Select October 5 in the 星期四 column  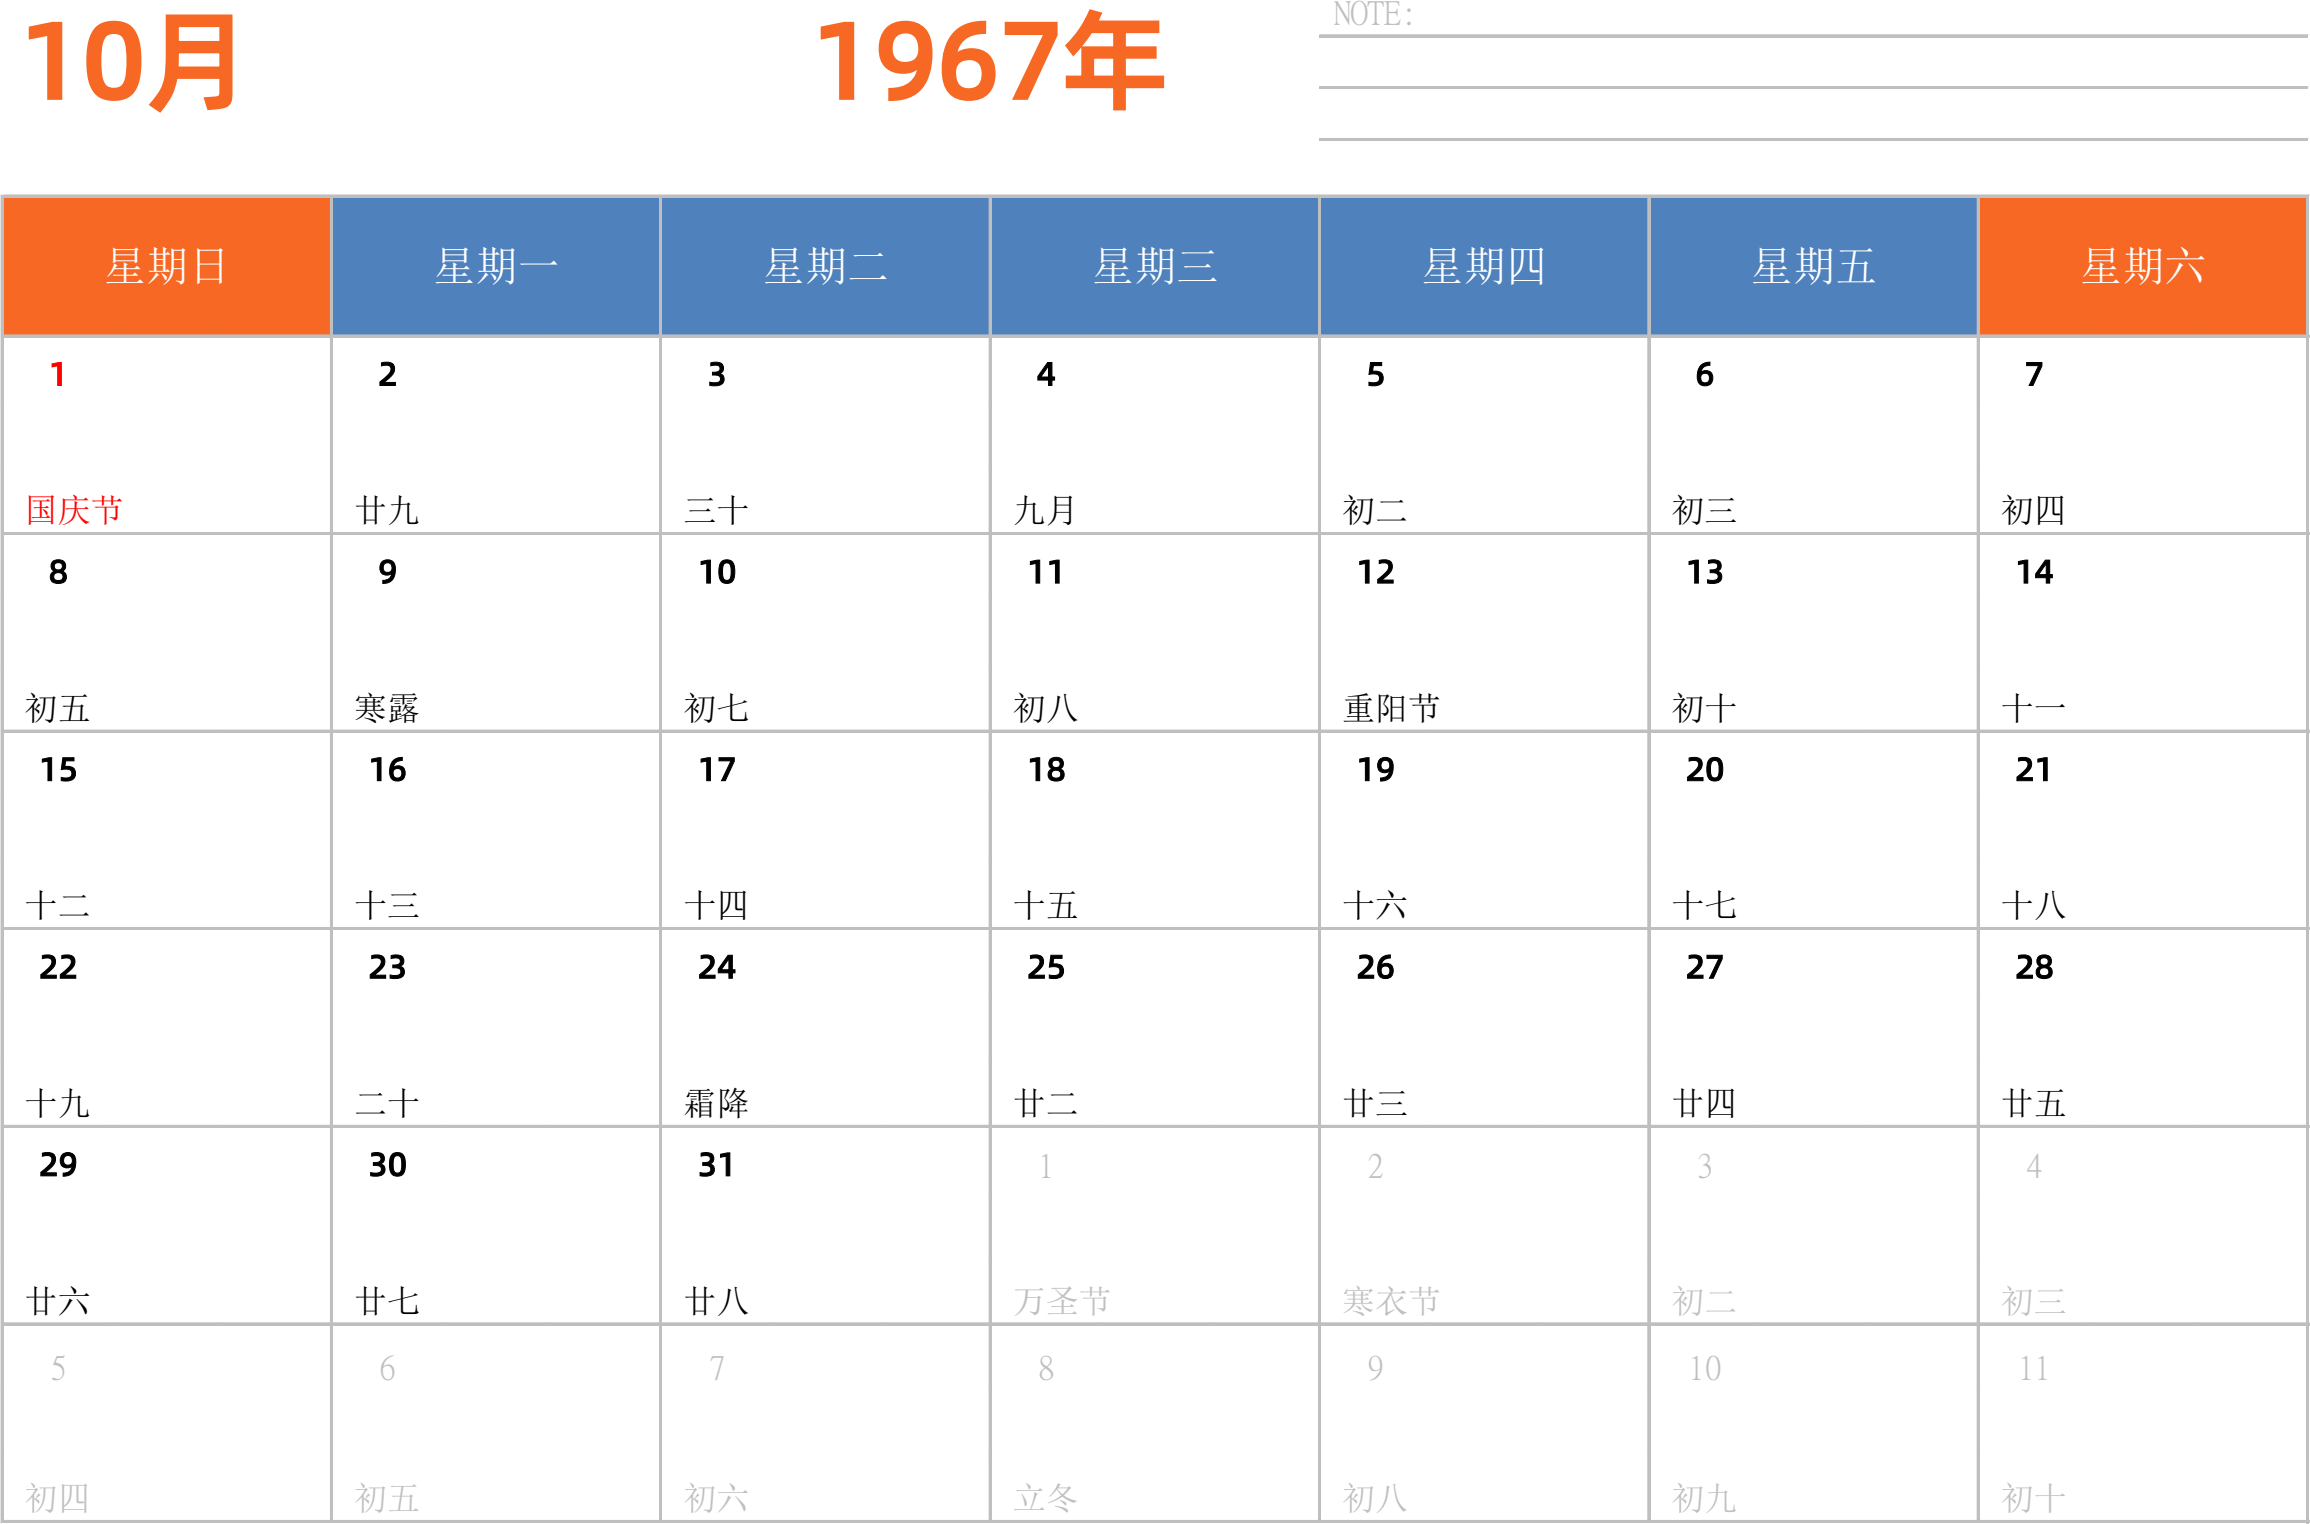coord(1484,434)
